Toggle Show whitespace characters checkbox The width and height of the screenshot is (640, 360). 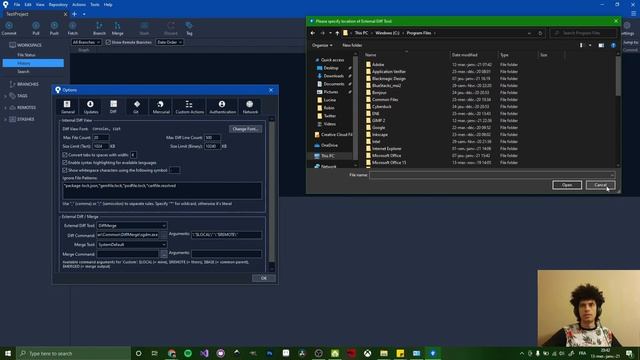(65, 170)
